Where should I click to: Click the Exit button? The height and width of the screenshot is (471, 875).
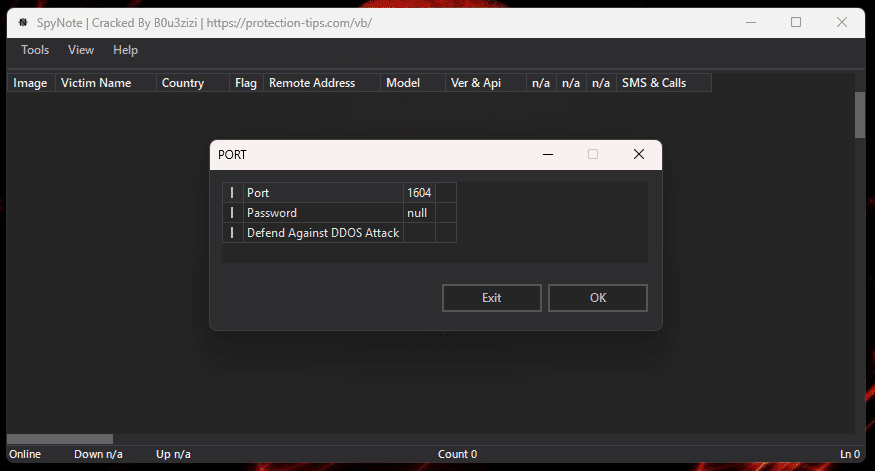pyautogui.click(x=492, y=298)
